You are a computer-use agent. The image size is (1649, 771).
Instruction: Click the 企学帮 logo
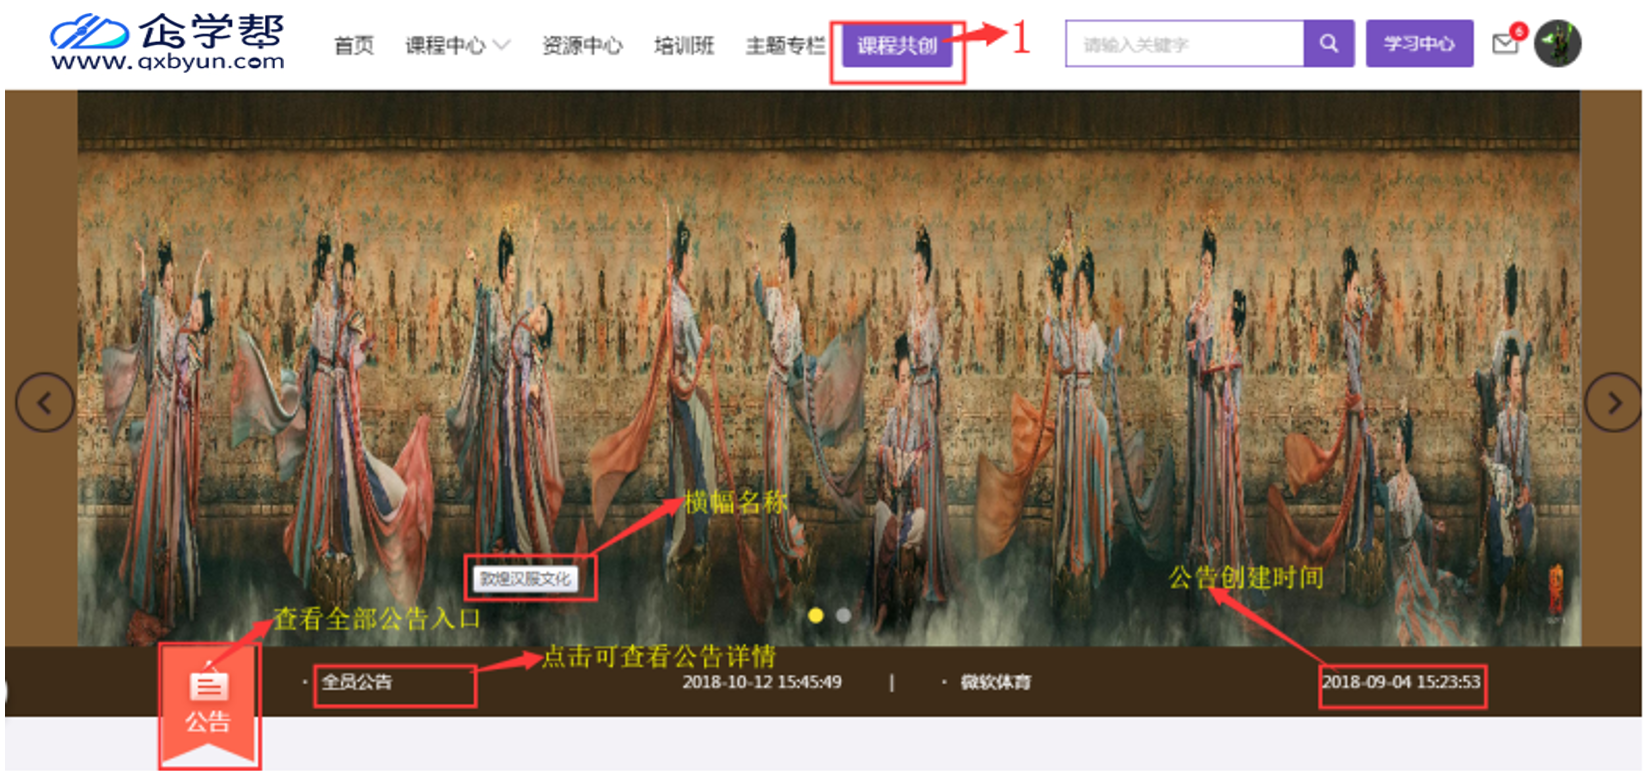coord(168,42)
